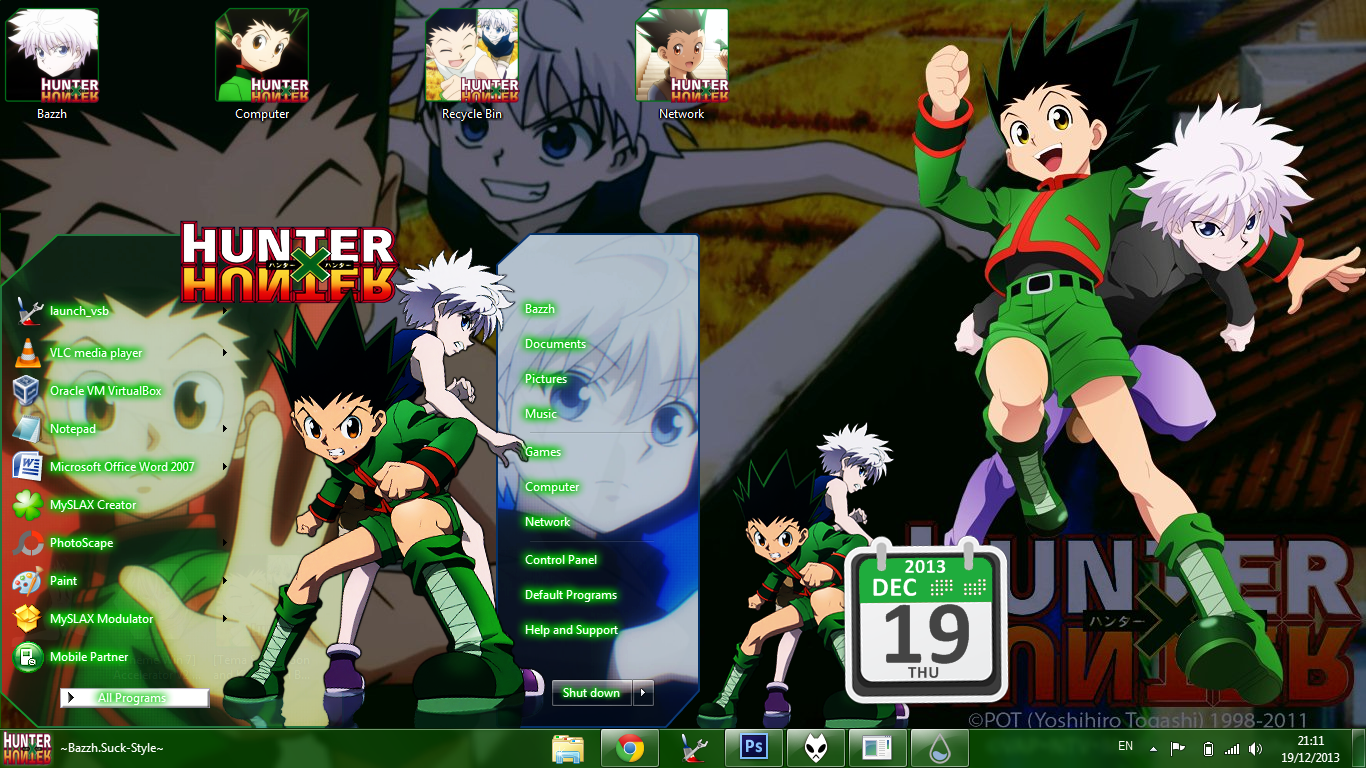This screenshot has width=1366, height=768.
Task: Open the Recycle Bin desktop icon
Action: 472,64
